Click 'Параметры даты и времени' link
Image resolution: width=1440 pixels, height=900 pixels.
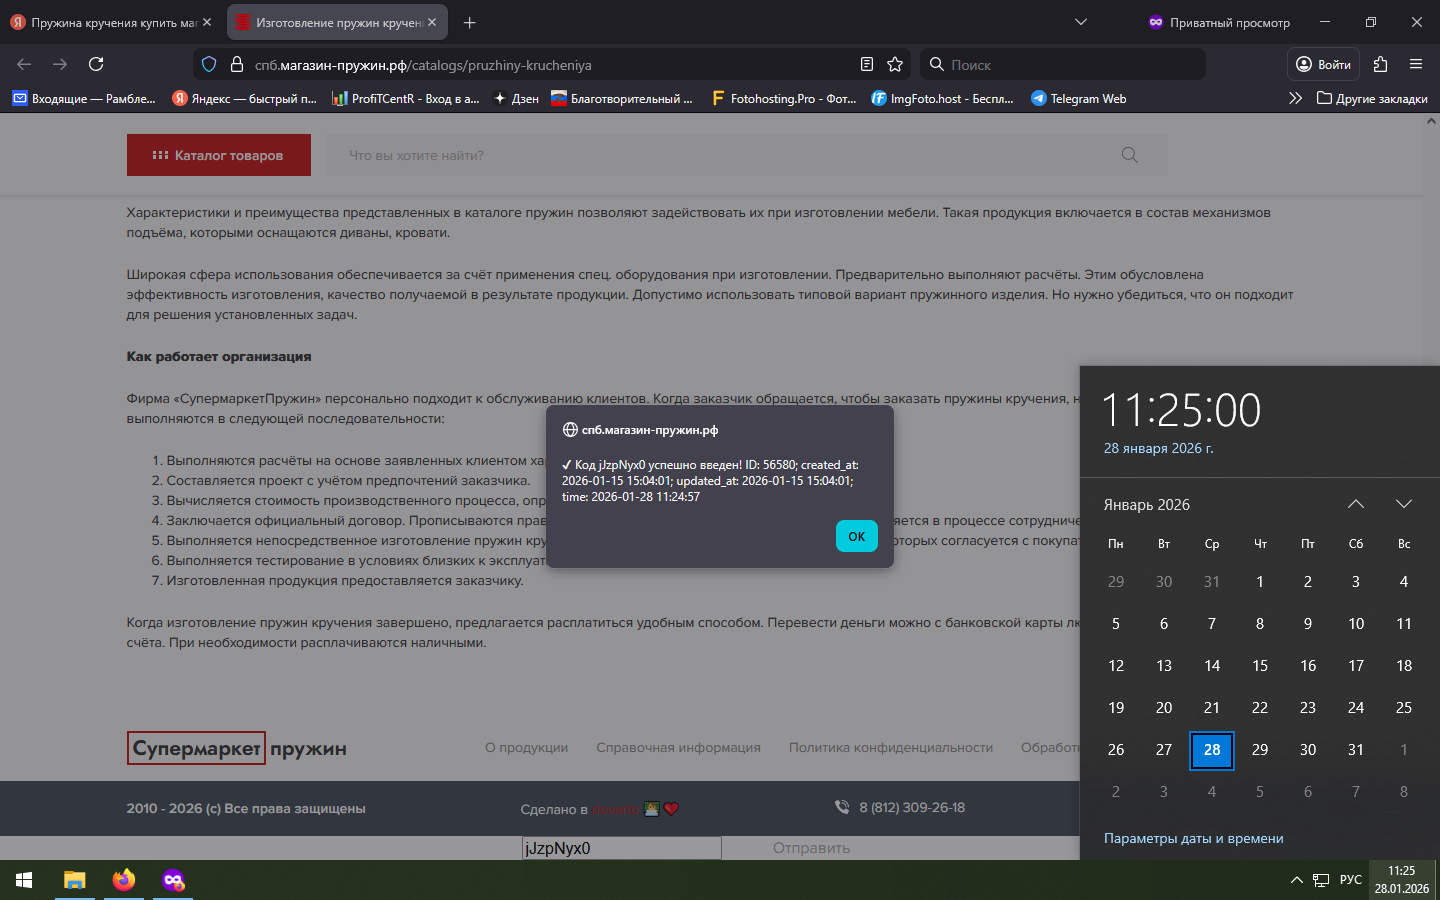pyautogui.click(x=1193, y=838)
